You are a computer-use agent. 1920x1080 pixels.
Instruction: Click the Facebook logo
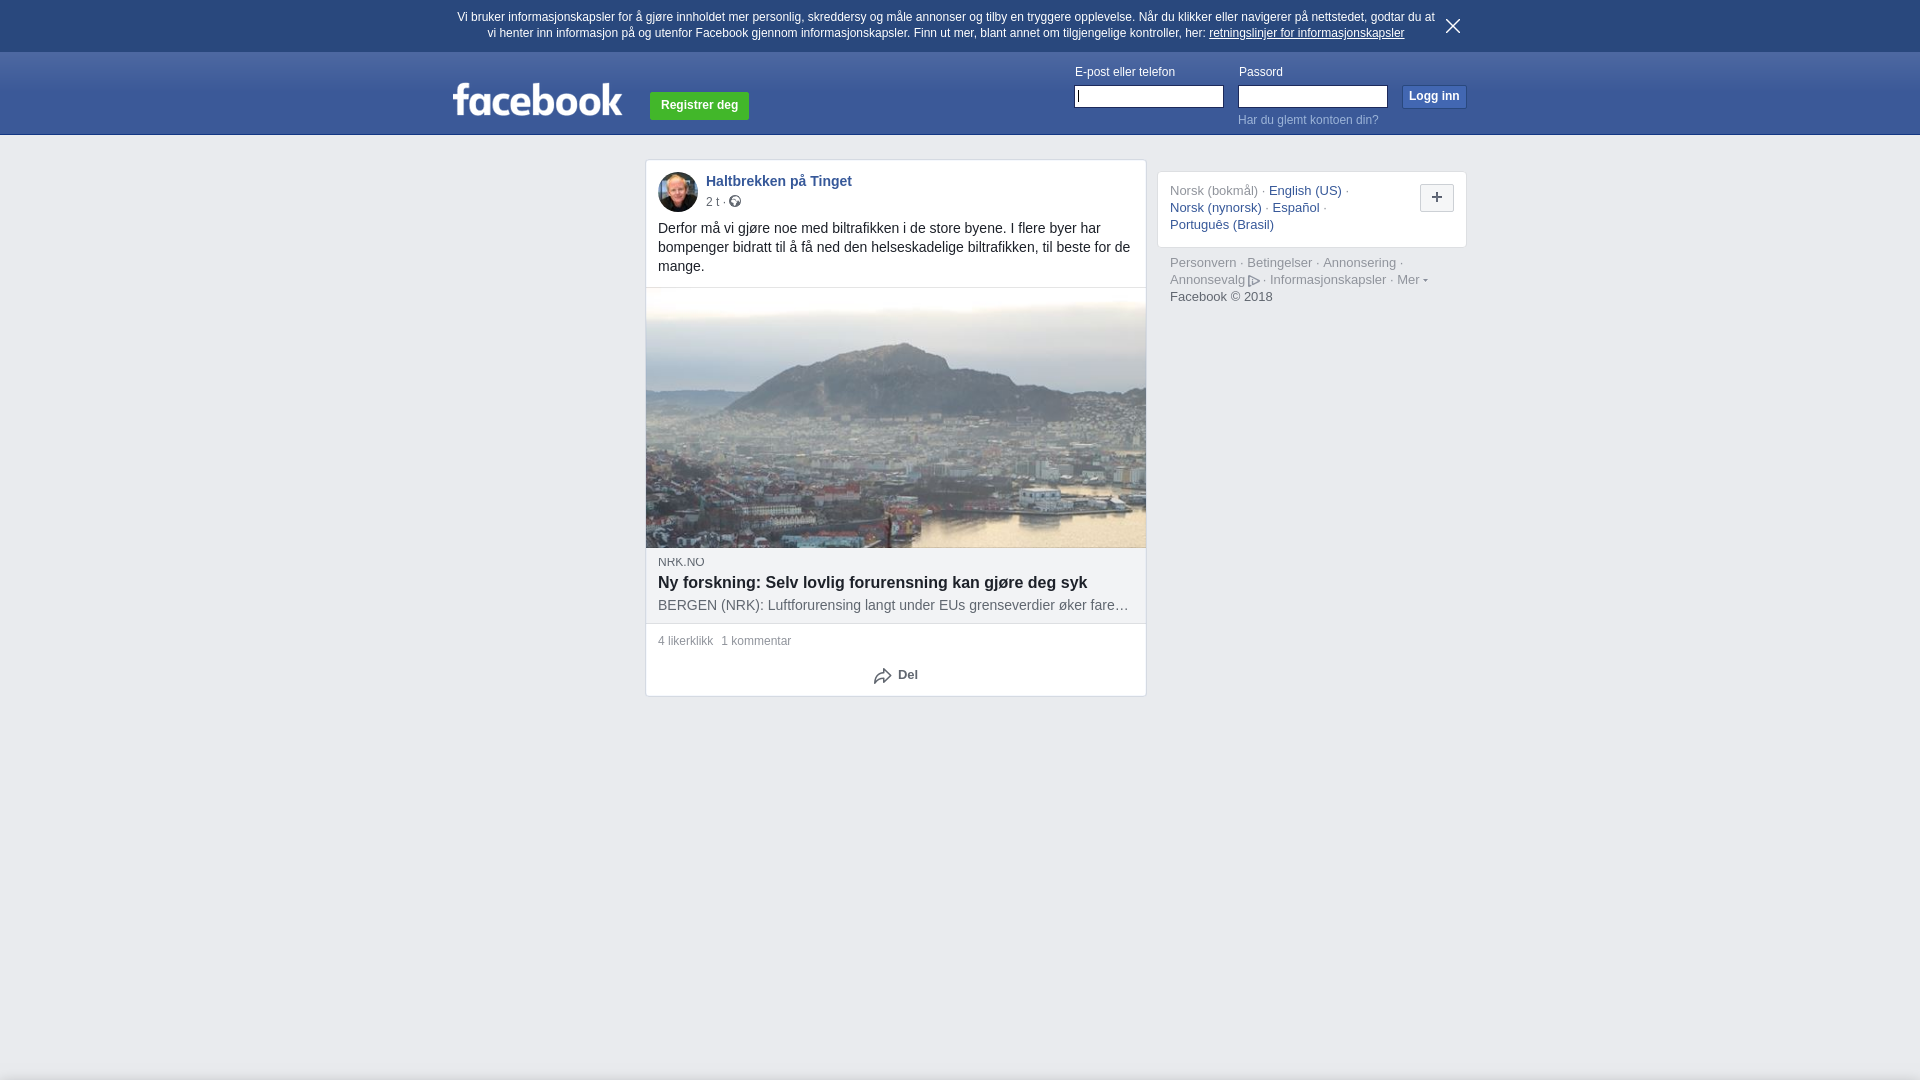pos(537,100)
